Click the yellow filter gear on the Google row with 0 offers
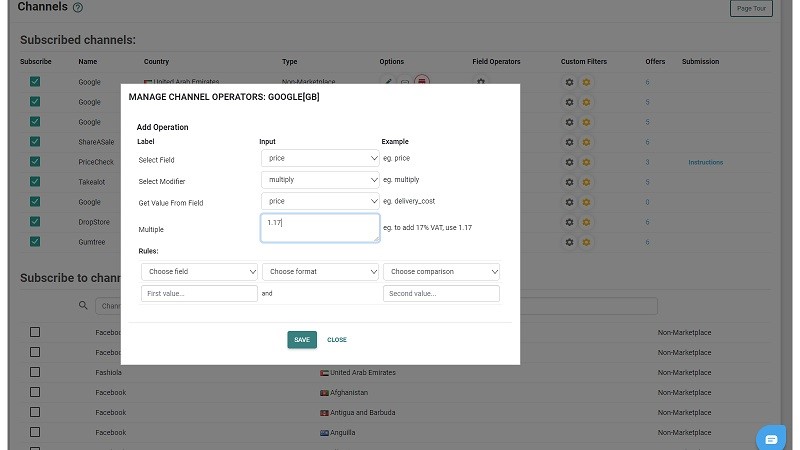This screenshot has height=450, width=800. coord(586,203)
